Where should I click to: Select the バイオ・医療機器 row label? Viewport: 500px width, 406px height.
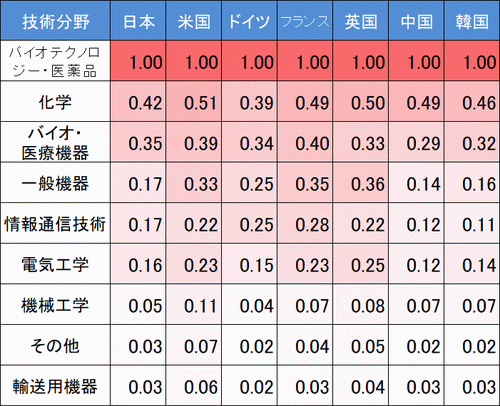coord(55,142)
